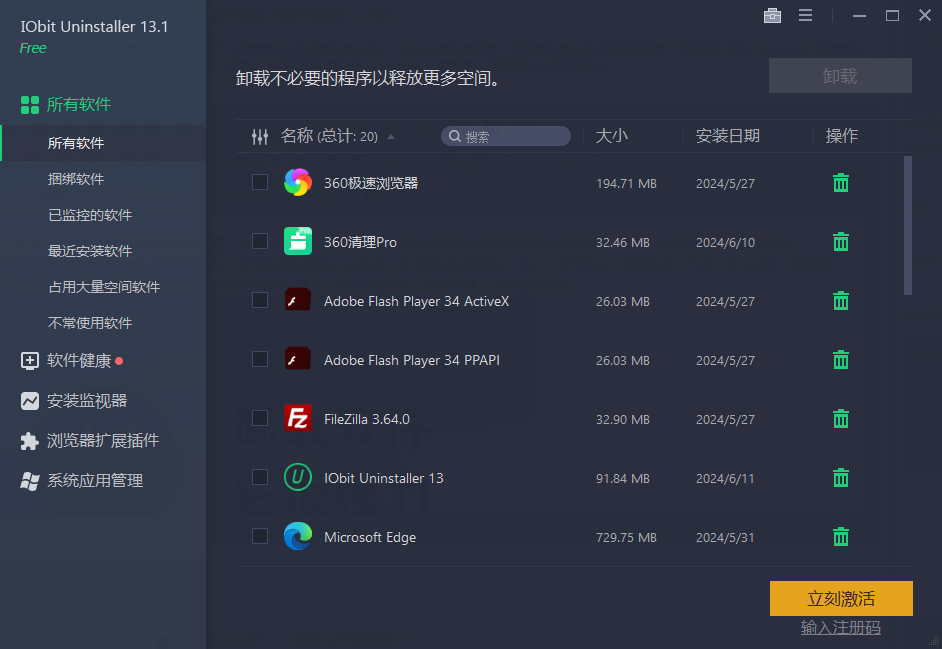Check the Microsoft Edge checkbox
Screen dimensions: 942x649
coord(260,536)
